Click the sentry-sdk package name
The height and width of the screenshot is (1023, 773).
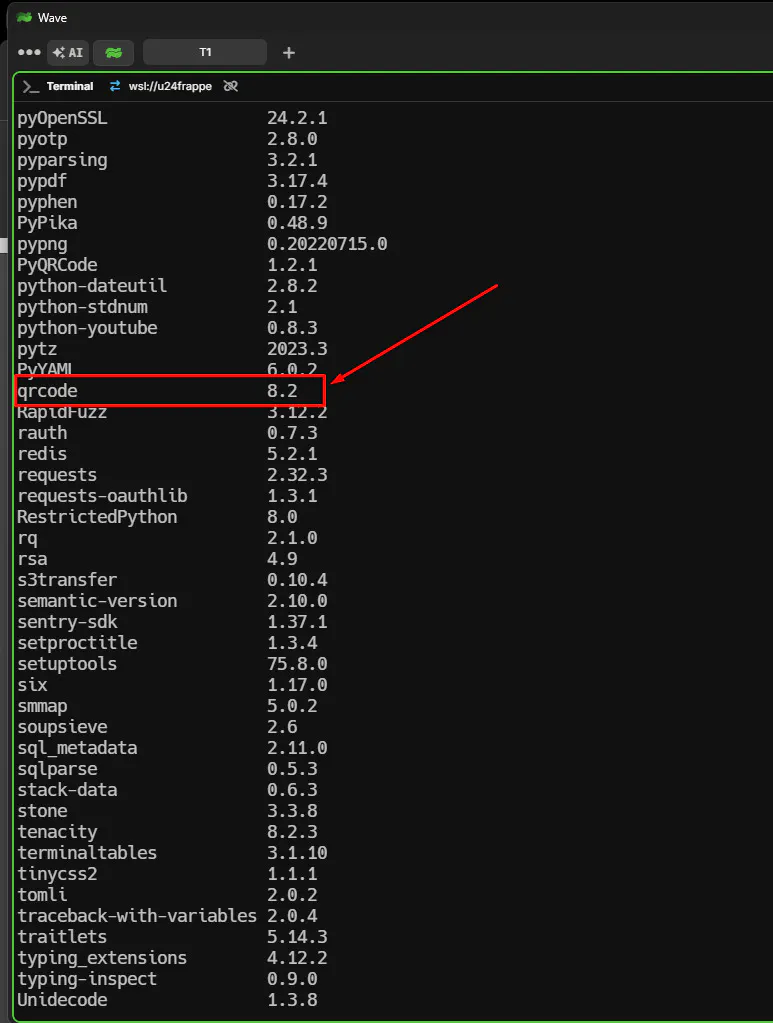67,622
